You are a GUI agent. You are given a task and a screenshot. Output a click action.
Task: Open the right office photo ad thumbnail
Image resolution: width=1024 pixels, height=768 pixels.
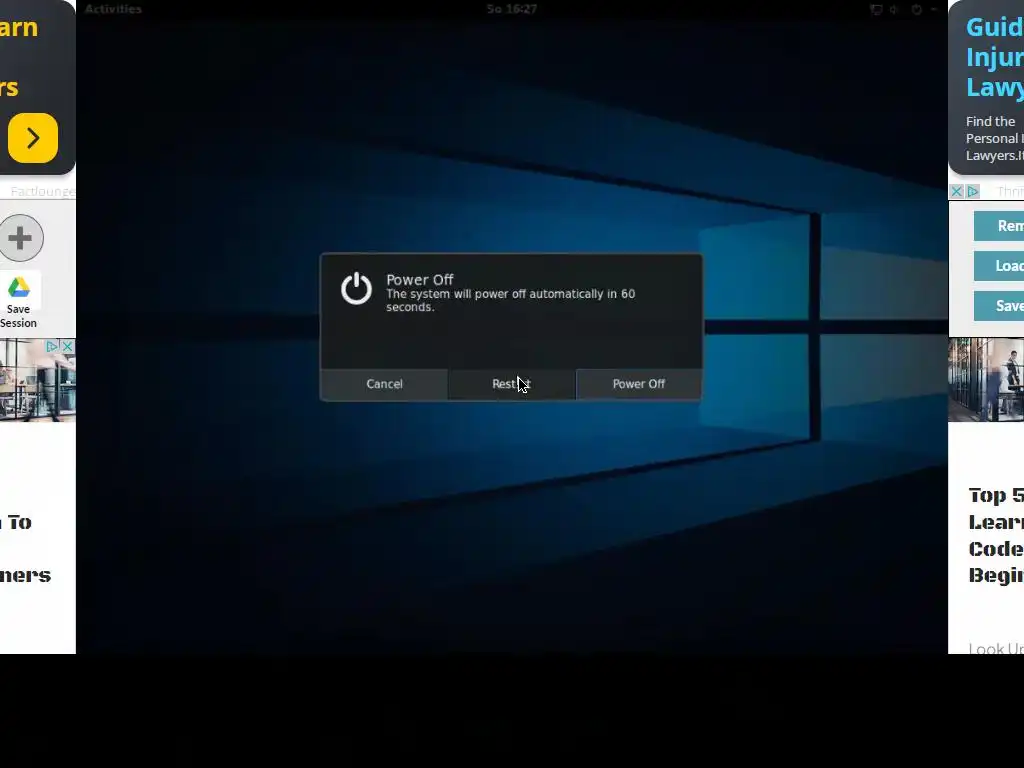coord(986,379)
